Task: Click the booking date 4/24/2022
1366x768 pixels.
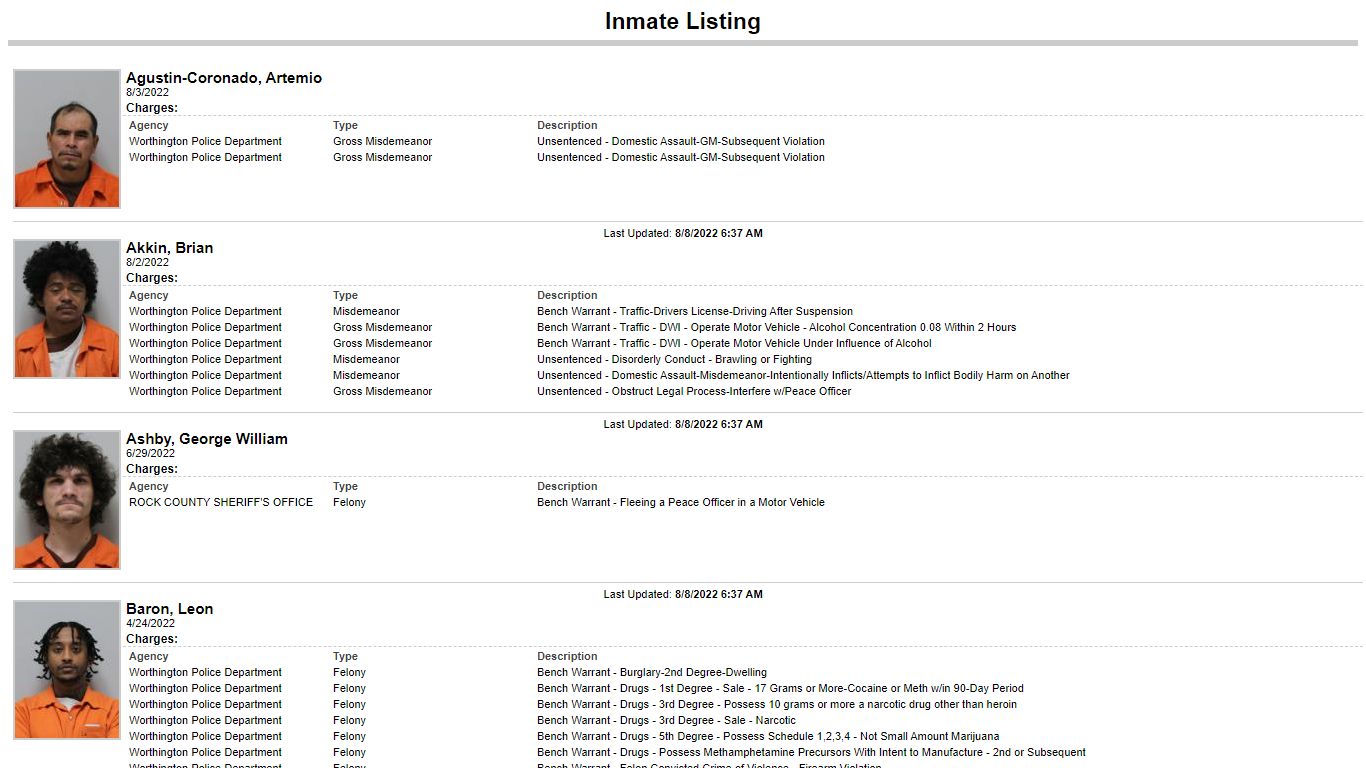Action: 150,624
